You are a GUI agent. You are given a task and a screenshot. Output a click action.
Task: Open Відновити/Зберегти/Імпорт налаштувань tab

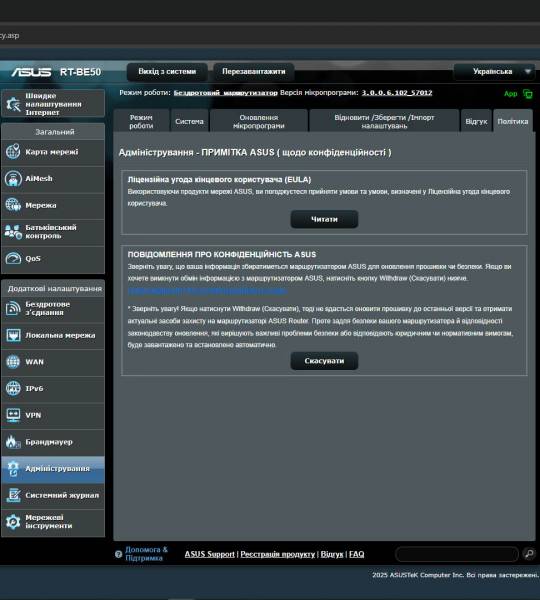[384, 121]
